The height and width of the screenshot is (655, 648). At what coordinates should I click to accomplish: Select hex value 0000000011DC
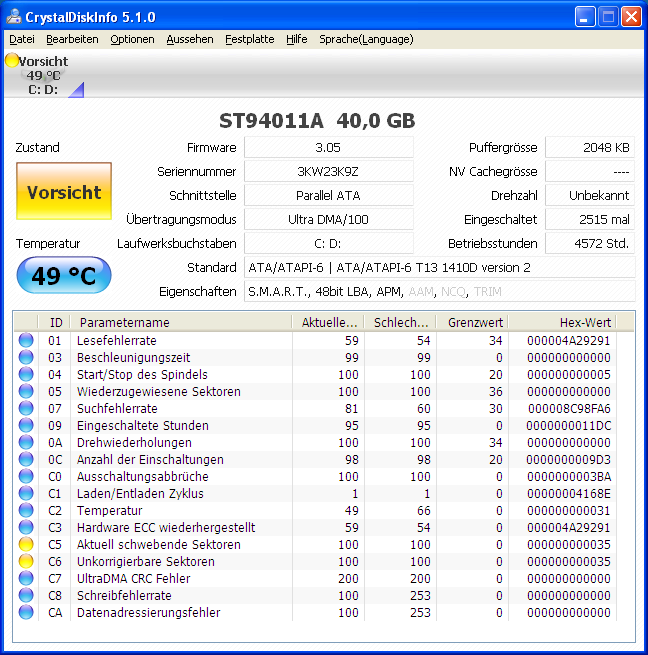point(569,425)
